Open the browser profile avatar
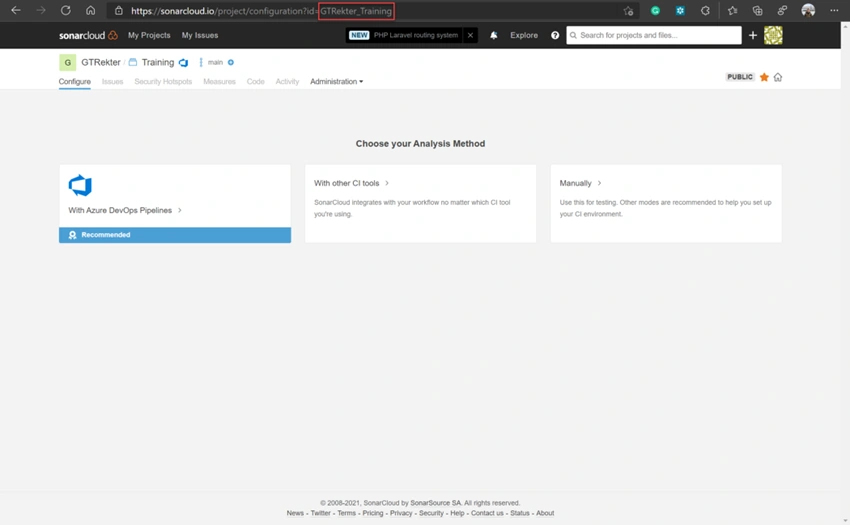This screenshot has height=525, width=850. tap(808, 10)
